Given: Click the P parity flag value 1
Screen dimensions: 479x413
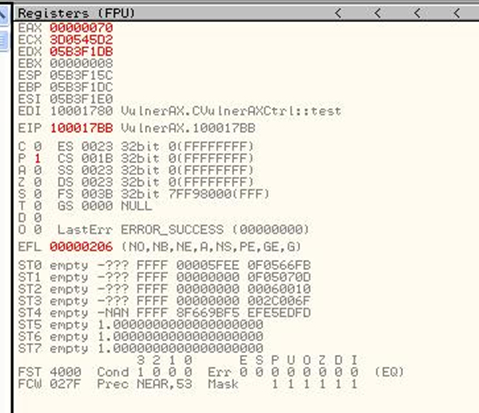Looking at the screenshot, I should [x=38, y=158].
